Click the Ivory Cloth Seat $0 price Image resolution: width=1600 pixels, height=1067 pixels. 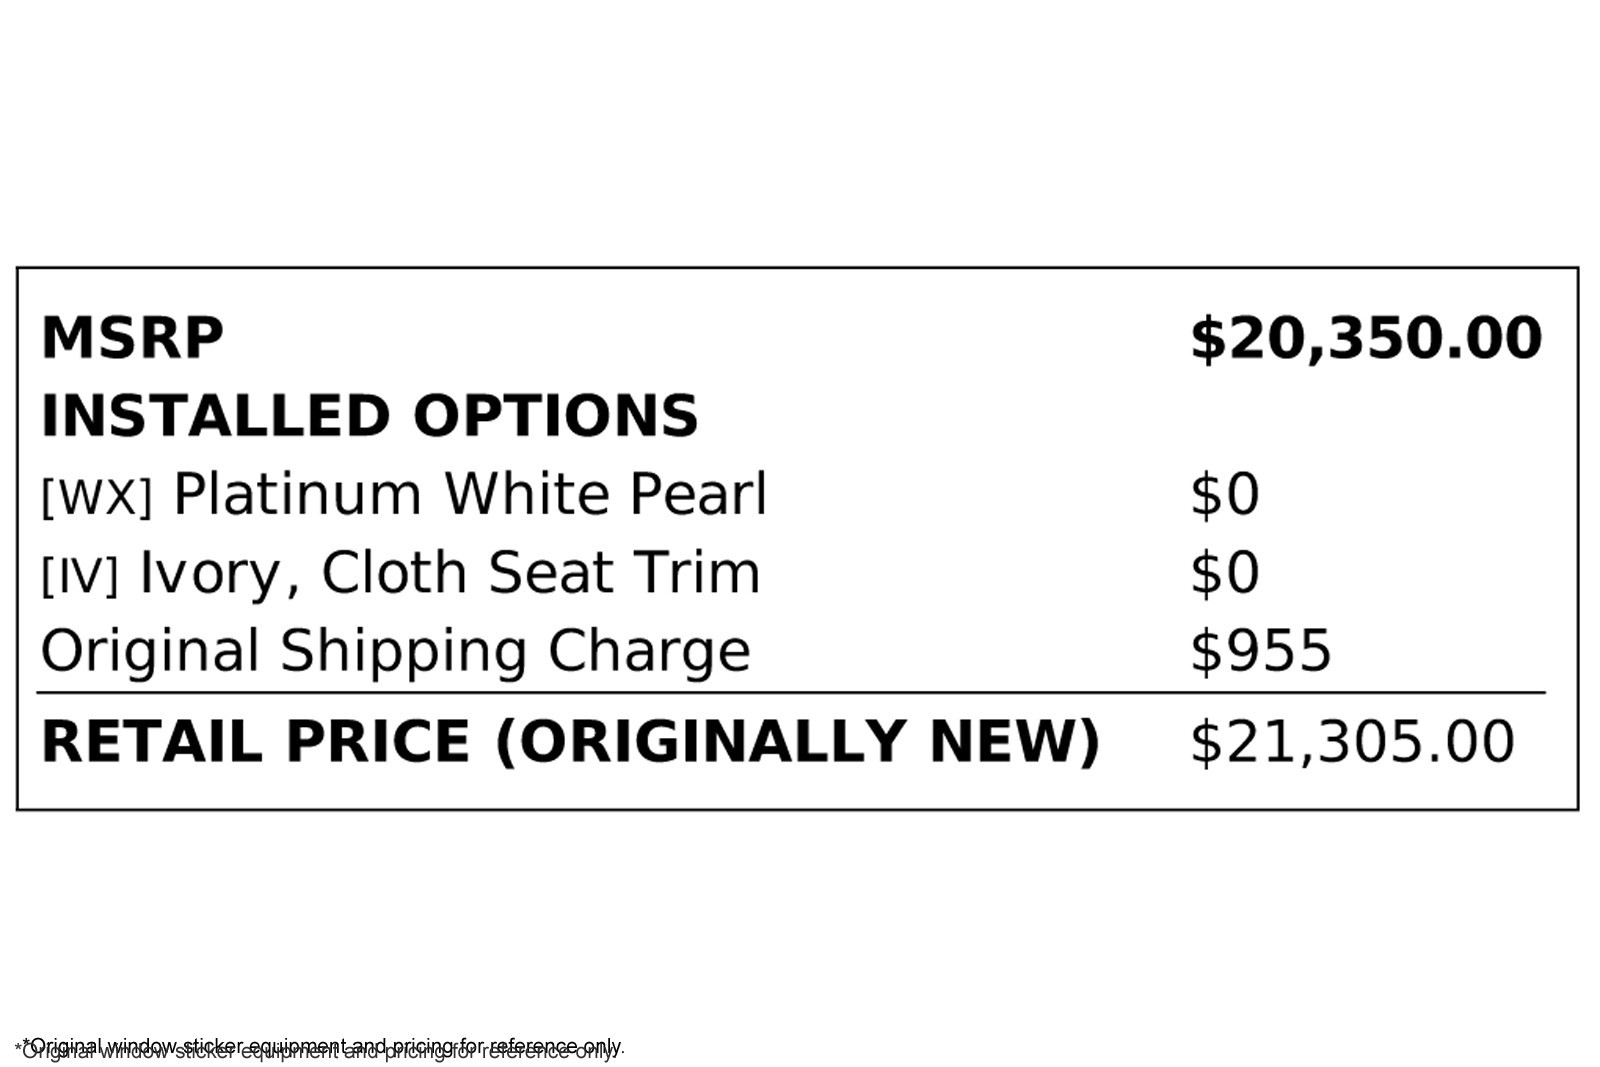pyautogui.click(x=1224, y=573)
